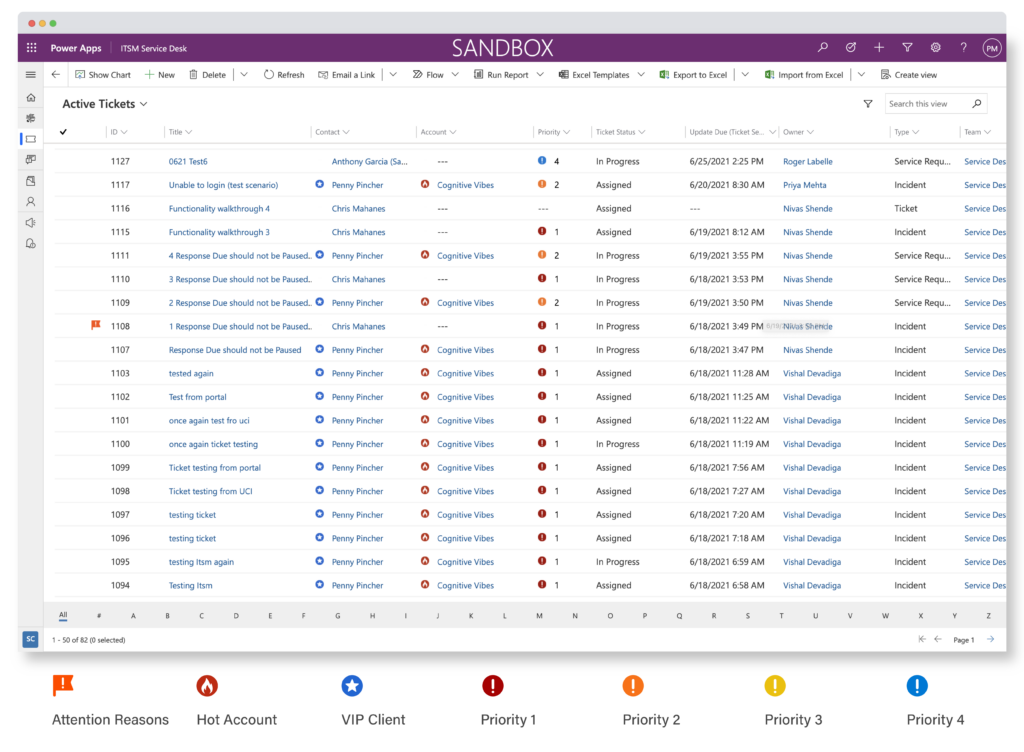Image resolution: width=1024 pixels, height=752 pixels.
Task: Open the Owner column header menu
Action: [x=798, y=132]
